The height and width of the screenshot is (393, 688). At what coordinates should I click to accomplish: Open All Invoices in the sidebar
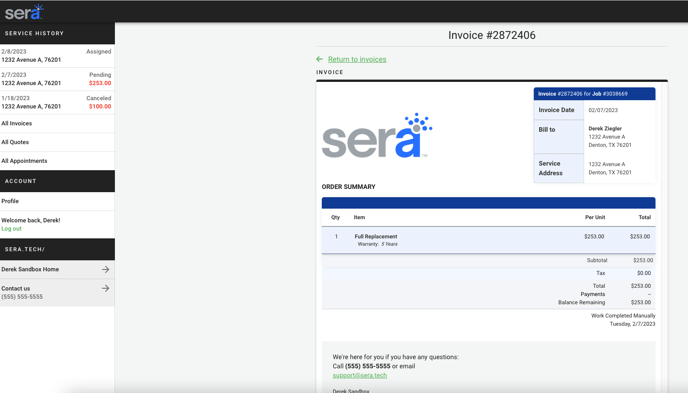coord(57,123)
